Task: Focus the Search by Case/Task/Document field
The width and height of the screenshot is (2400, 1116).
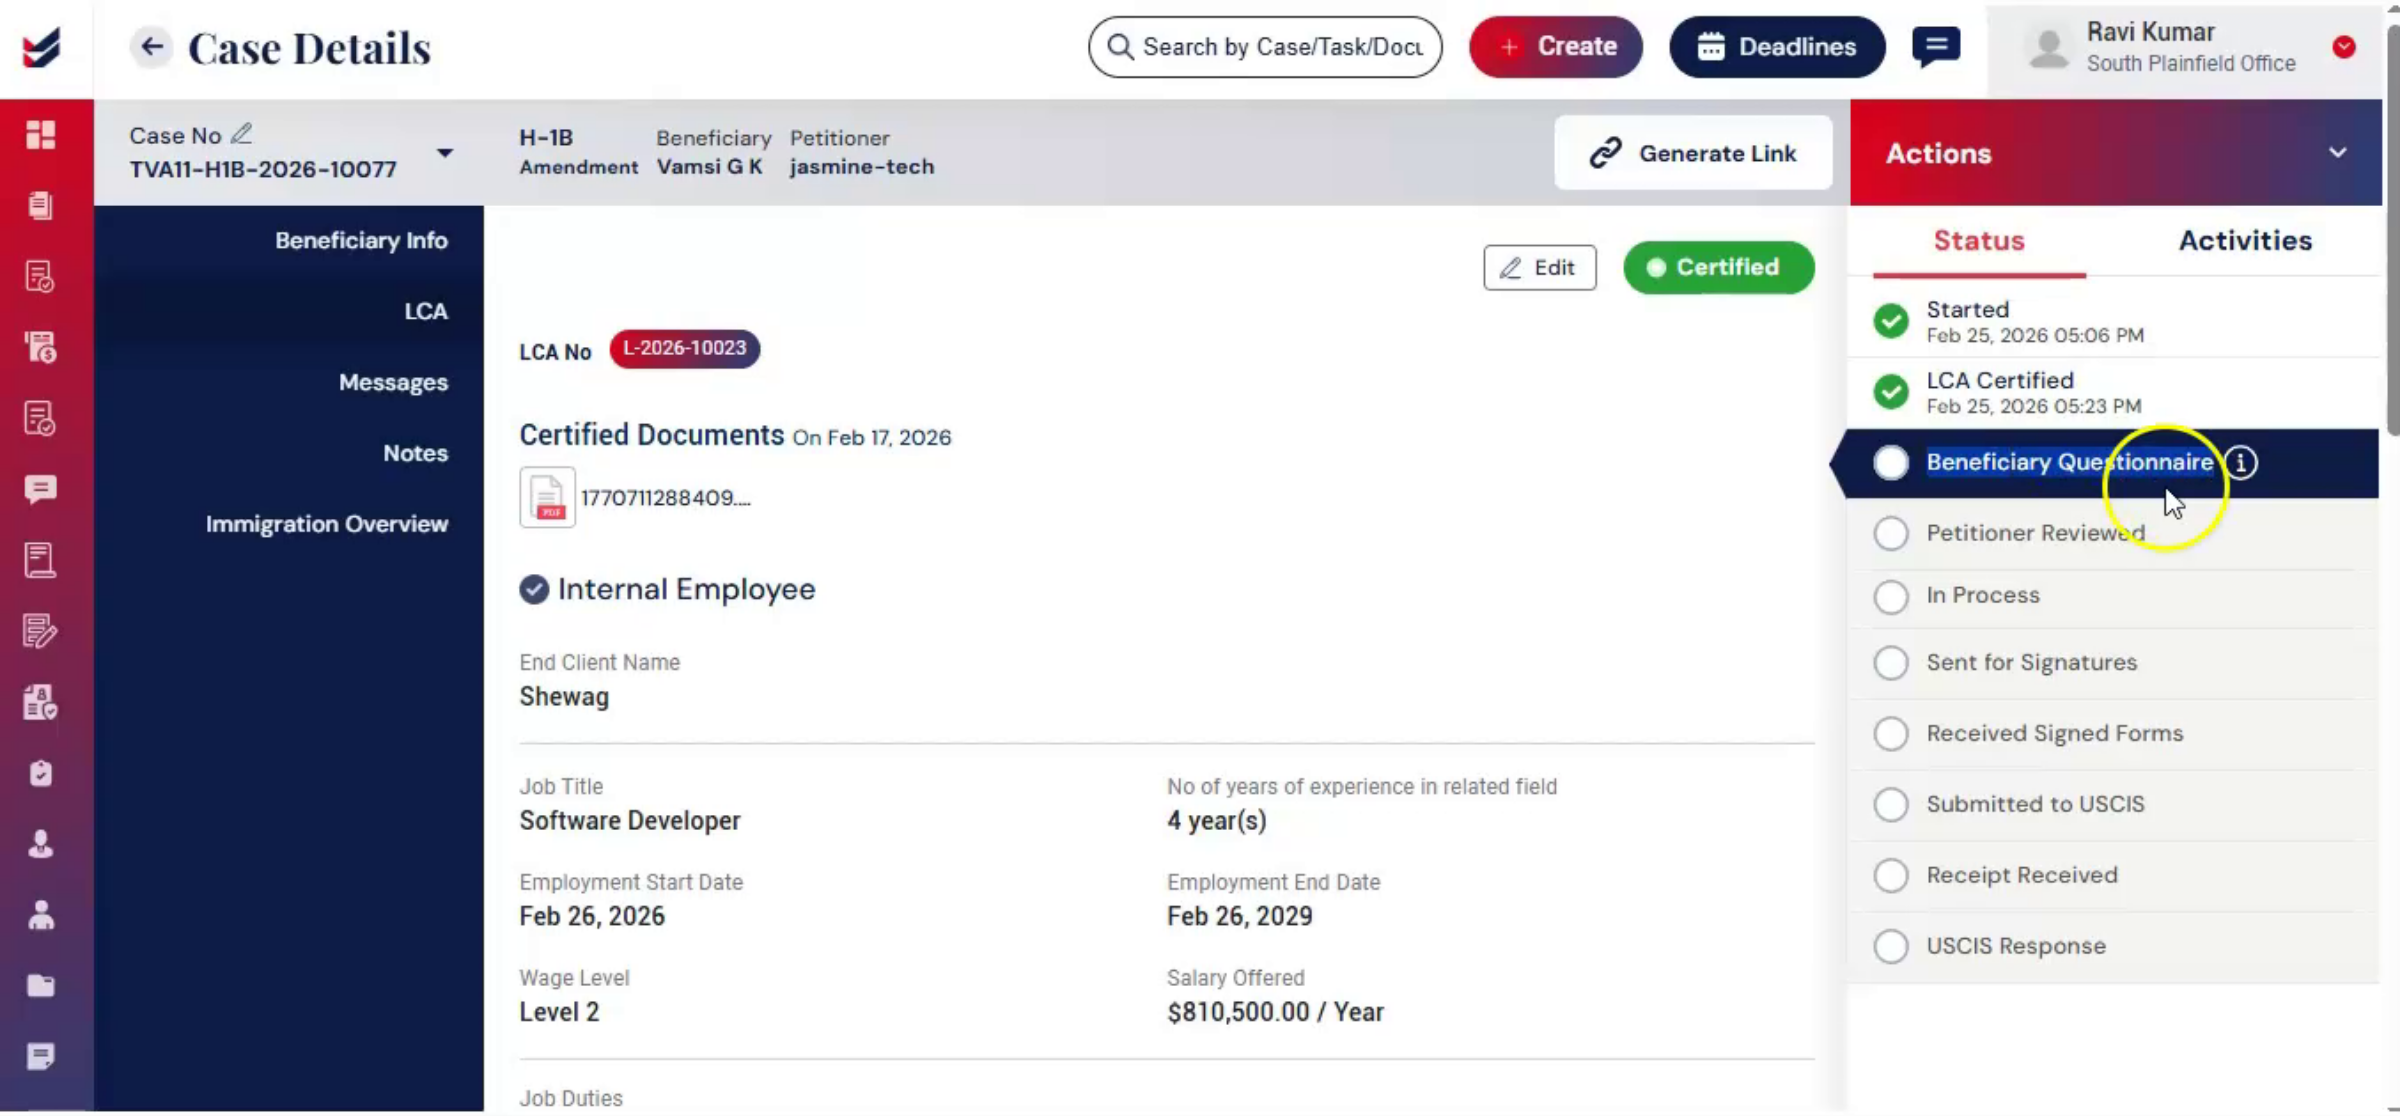Action: tap(1265, 47)
